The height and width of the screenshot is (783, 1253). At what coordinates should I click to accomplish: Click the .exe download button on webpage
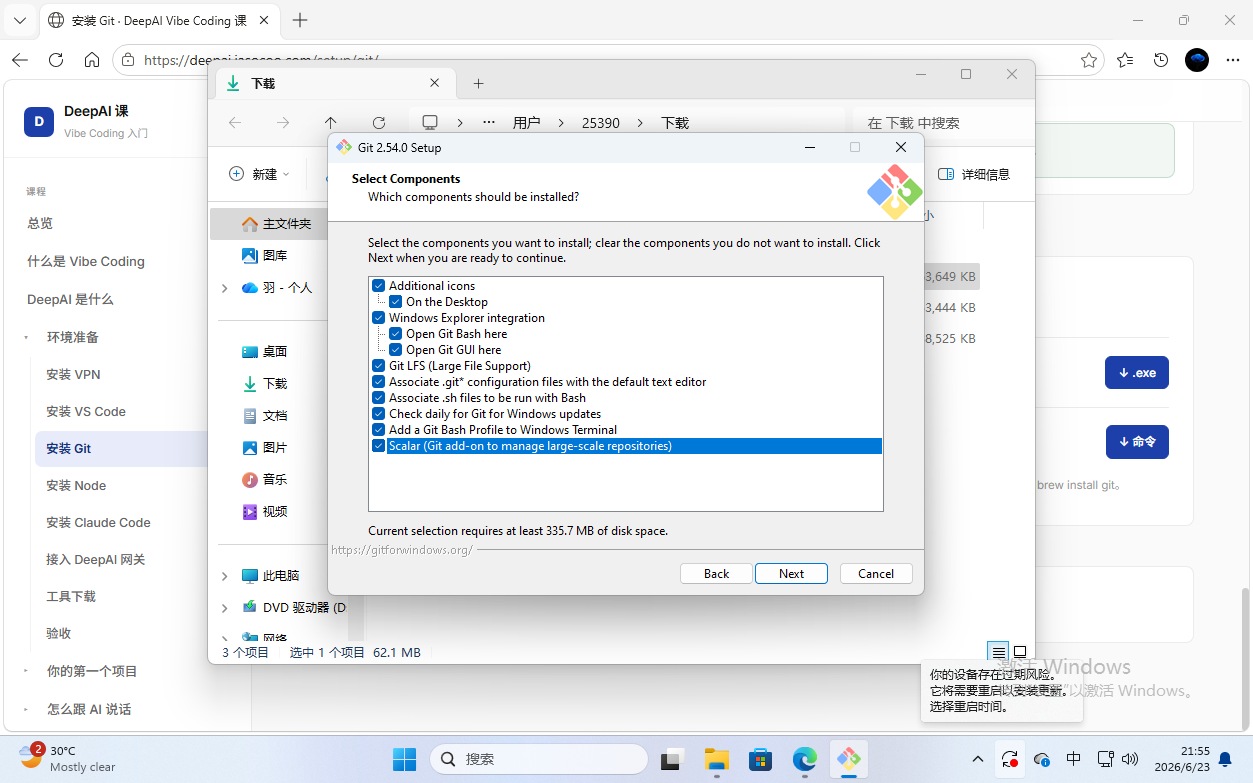click(x=1137, y=373)
